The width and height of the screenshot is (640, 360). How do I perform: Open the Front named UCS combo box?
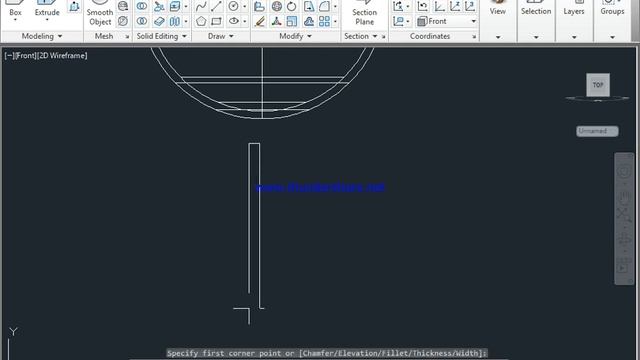point(447,21)
